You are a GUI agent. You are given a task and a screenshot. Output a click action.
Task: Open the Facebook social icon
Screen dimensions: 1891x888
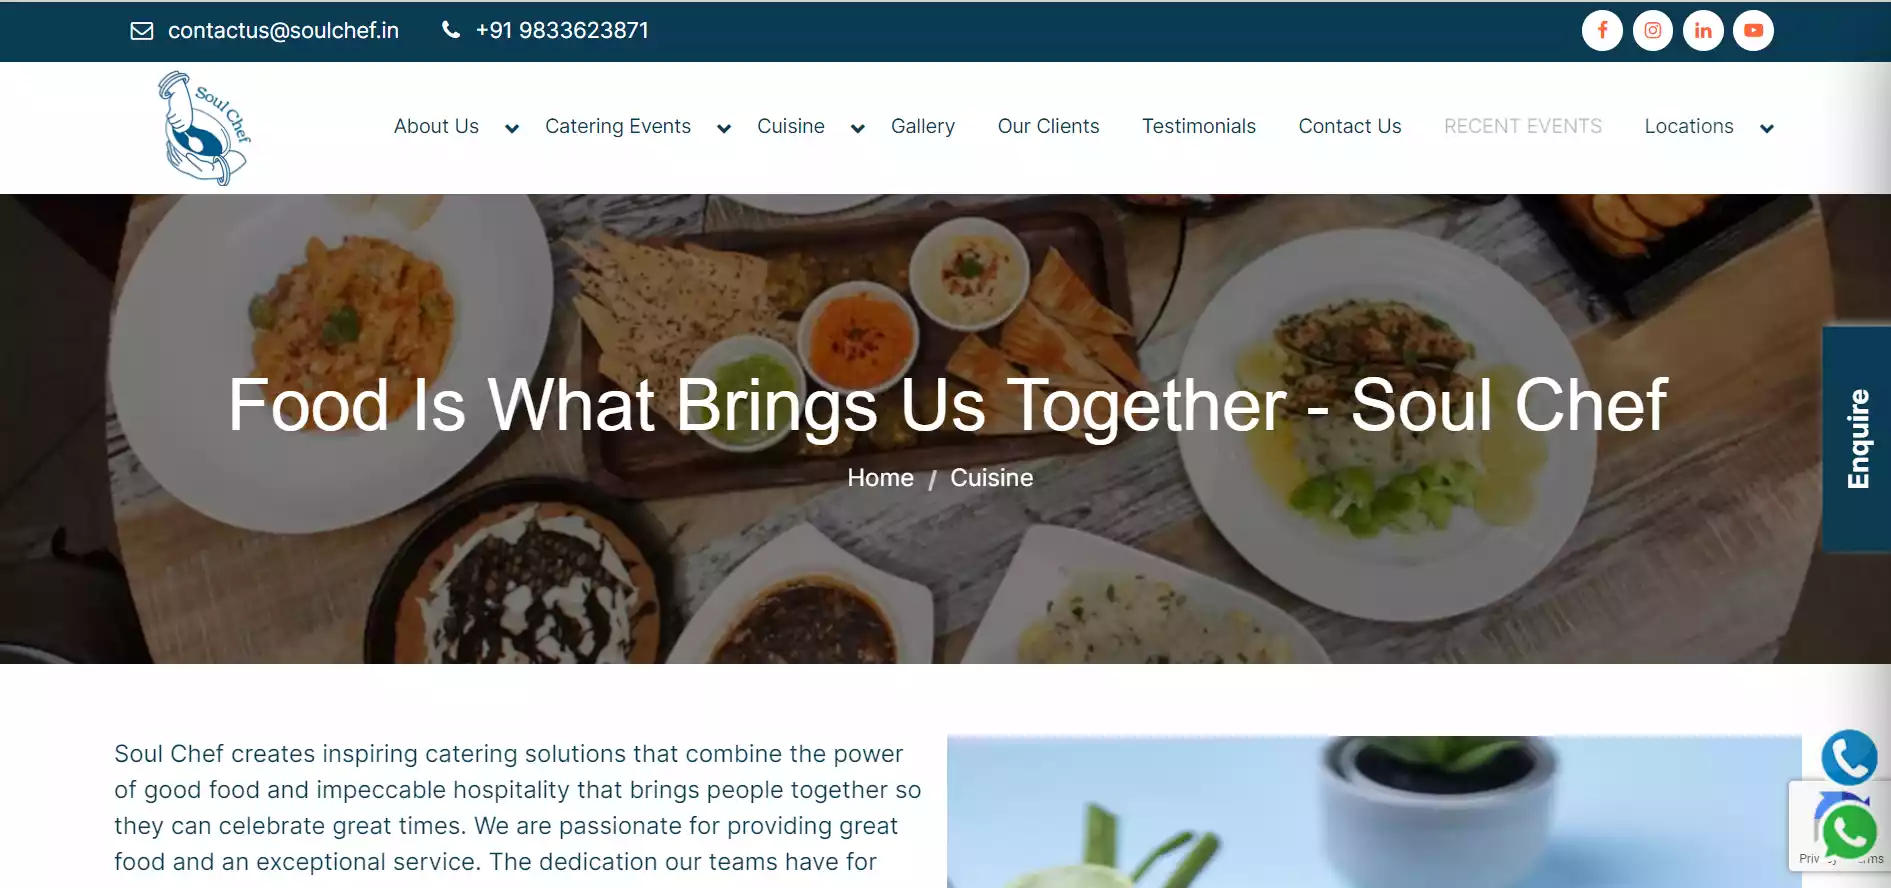1602,30
